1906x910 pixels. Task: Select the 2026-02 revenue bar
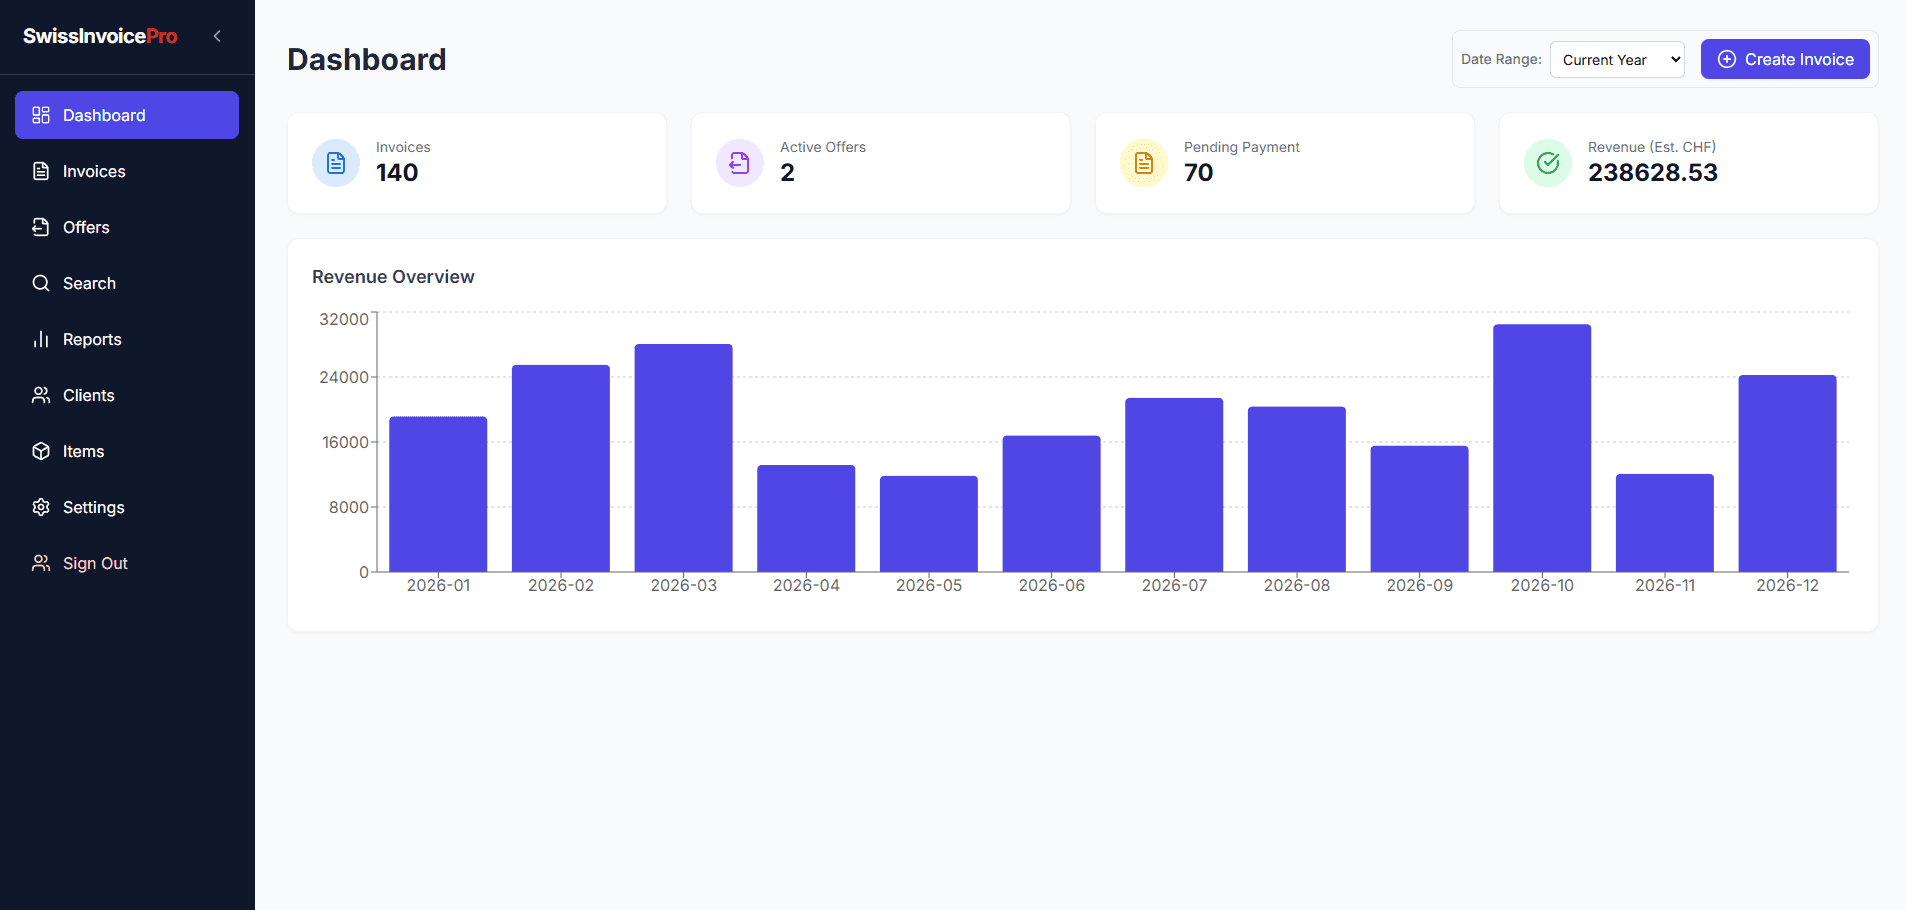[x=561, y=468]
